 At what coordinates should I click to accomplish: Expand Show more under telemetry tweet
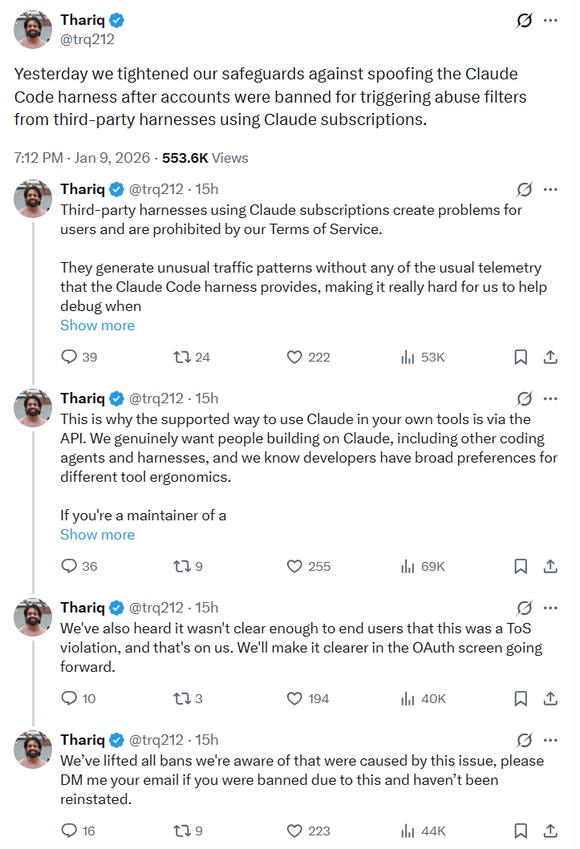click(97, 325)
